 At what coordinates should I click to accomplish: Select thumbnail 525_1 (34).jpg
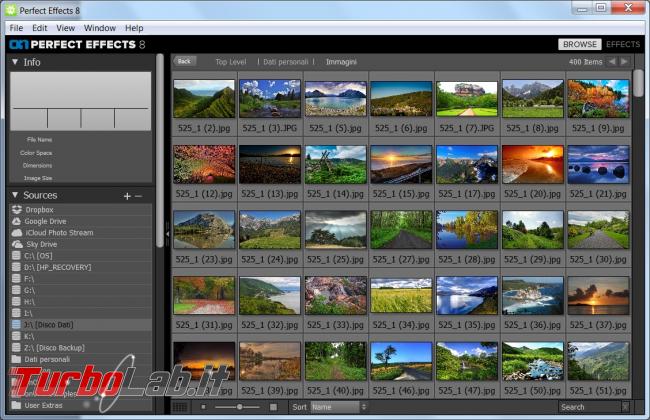(x=401, y=296)
